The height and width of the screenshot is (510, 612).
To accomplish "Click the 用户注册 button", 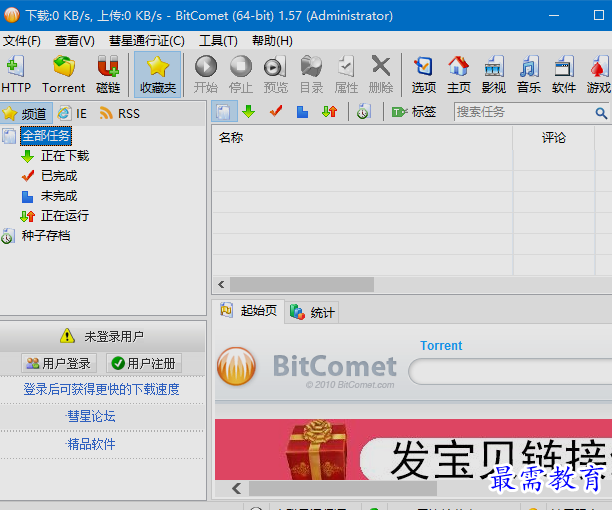I will (x=143, y=364).
